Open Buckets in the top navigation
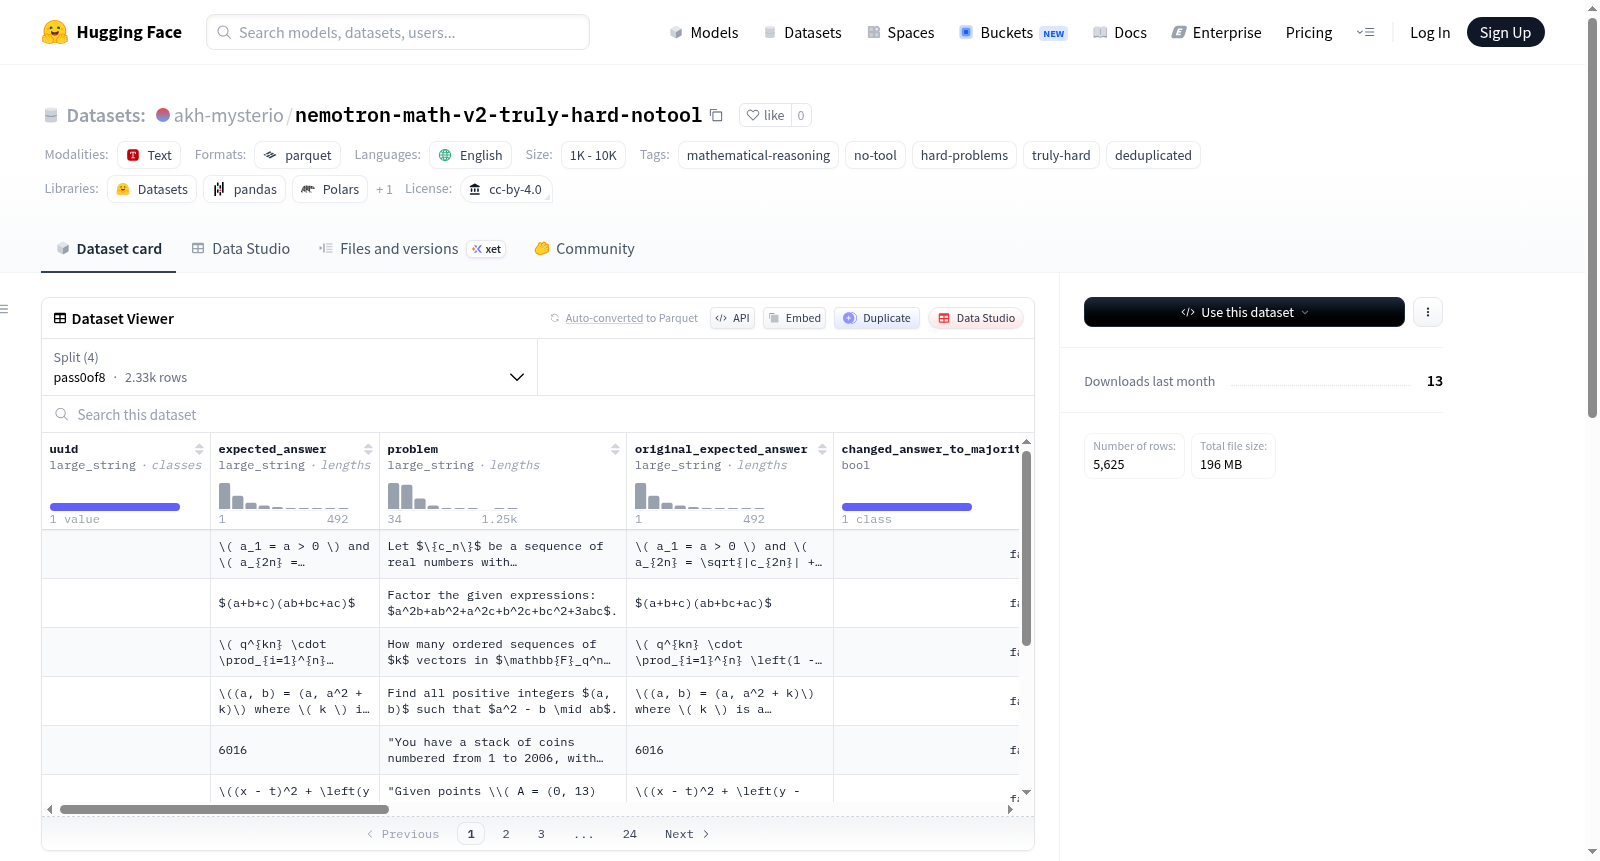1600x861 pixels. tap(1013, 32)
